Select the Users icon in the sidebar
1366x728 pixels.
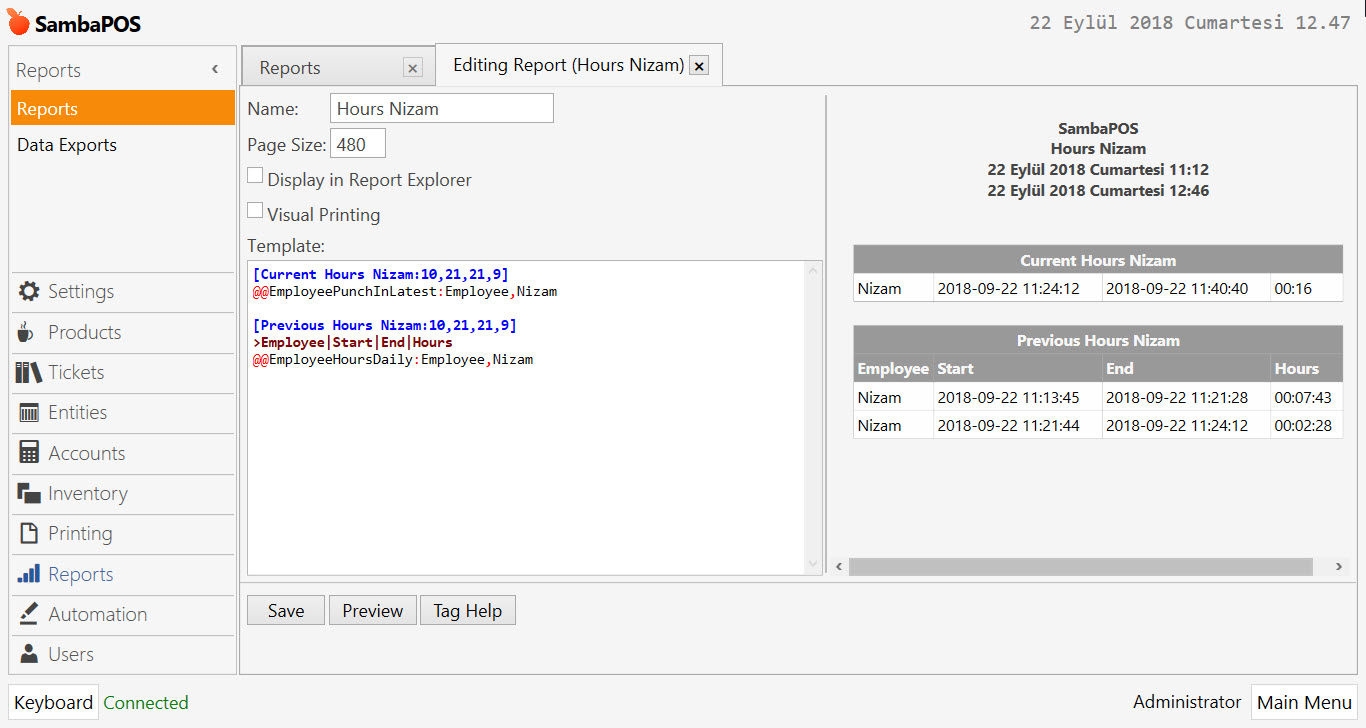click(x=31, y=654)
